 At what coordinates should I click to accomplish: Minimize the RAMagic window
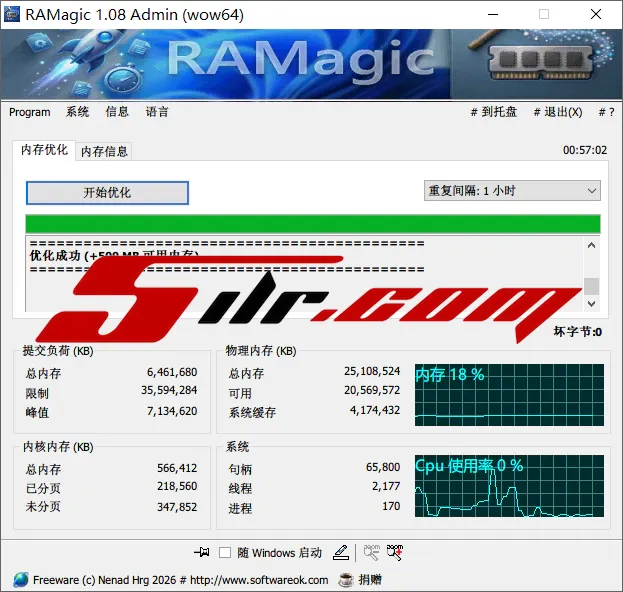coord(493,14)
